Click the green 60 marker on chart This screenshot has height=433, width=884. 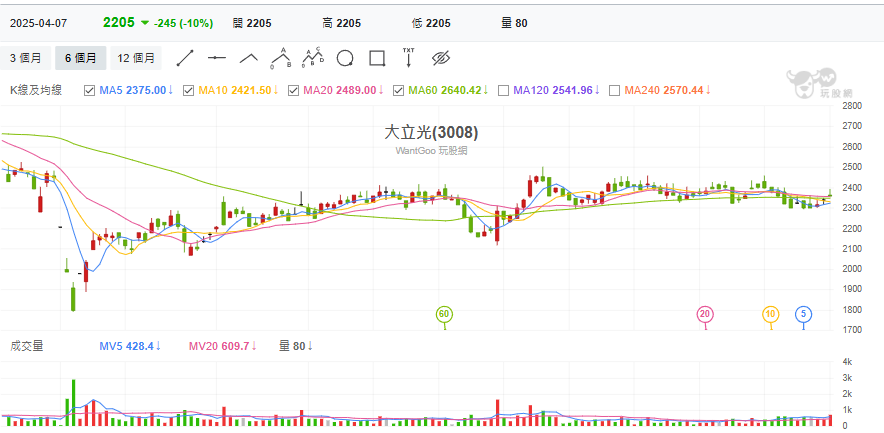point(444,315)
